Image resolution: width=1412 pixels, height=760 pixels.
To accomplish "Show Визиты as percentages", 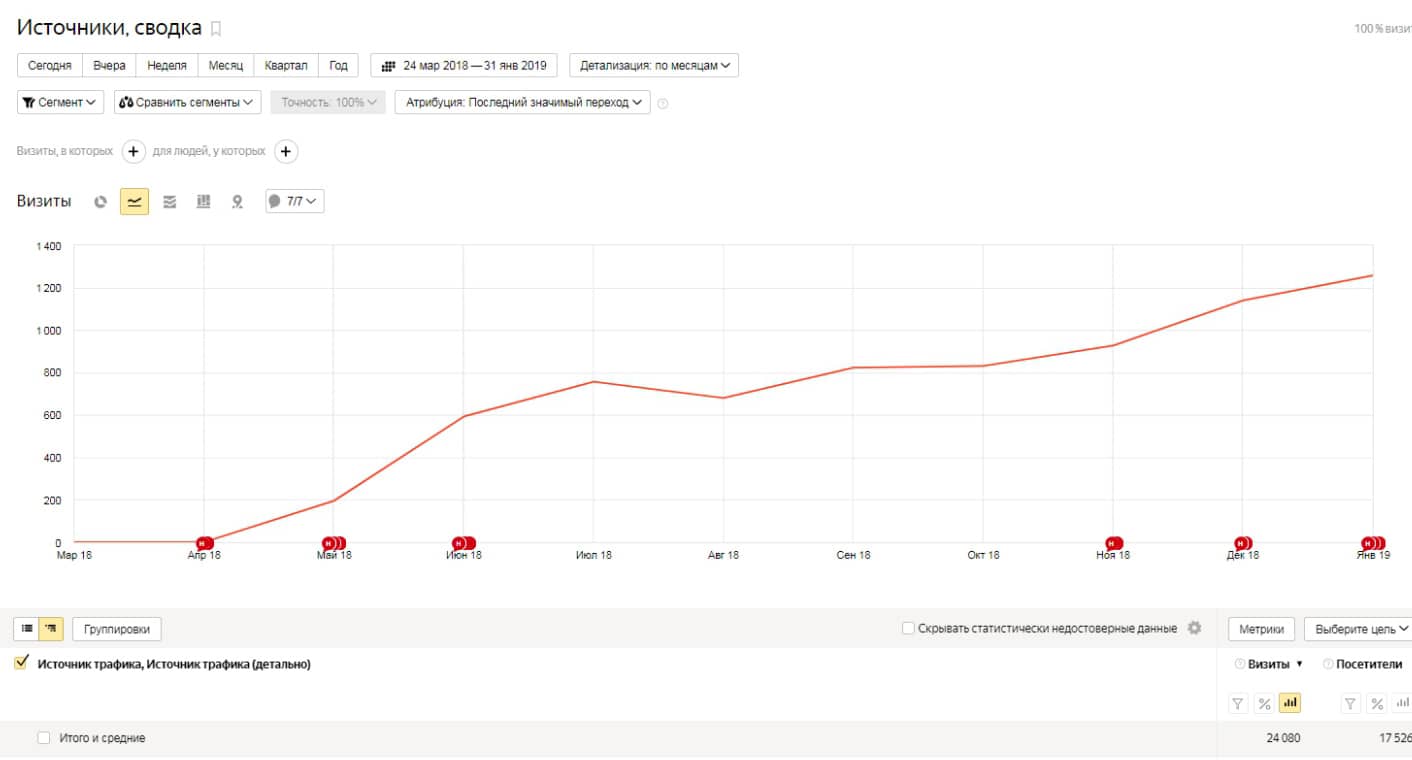I will [1264, 704].
